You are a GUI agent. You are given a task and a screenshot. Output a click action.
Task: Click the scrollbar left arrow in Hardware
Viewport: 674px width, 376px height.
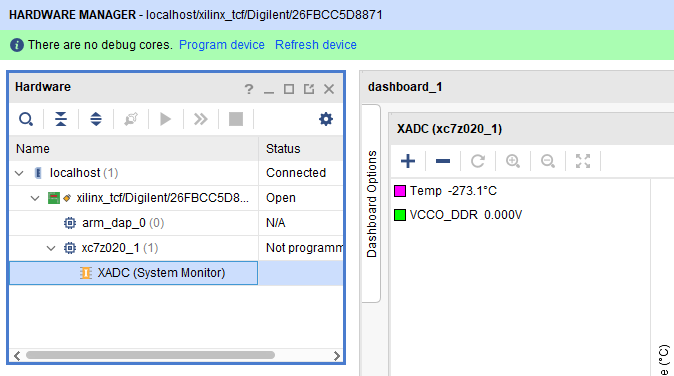17,355
